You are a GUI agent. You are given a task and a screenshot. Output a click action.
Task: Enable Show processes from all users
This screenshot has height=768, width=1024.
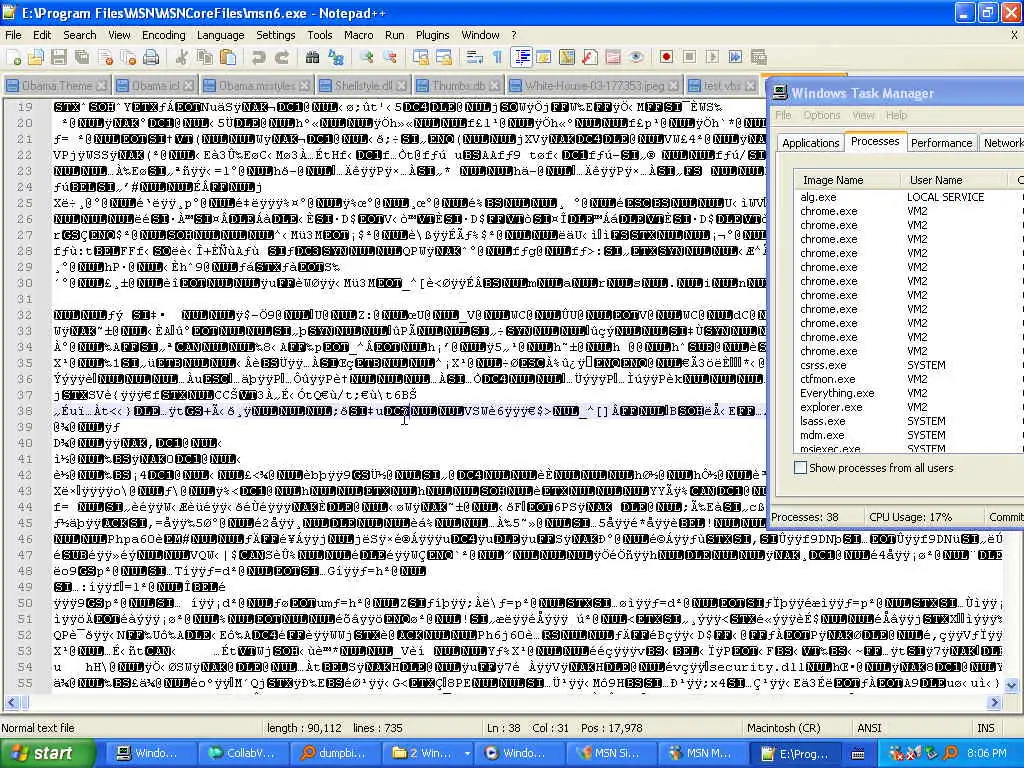coord(800,468)
